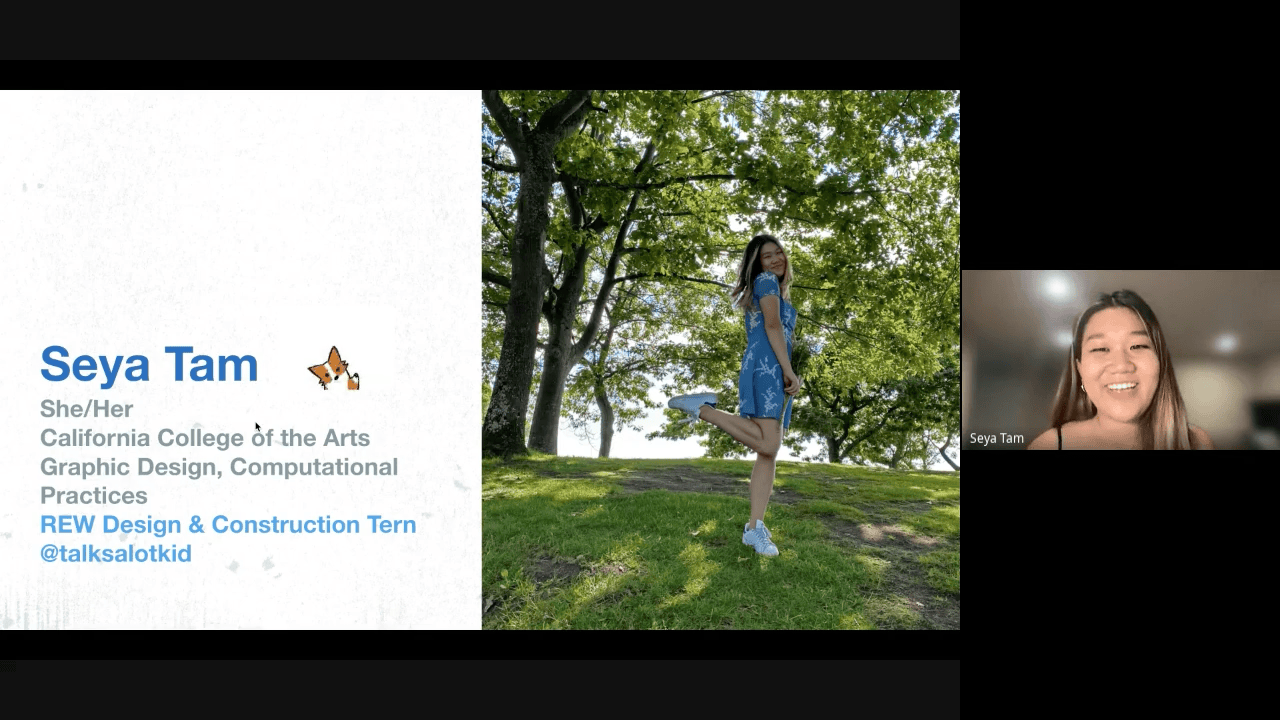The width and height of the screenshot is (1280, 720).
Task: Click the She/Her pronoun text
Action: coord(86,409)
